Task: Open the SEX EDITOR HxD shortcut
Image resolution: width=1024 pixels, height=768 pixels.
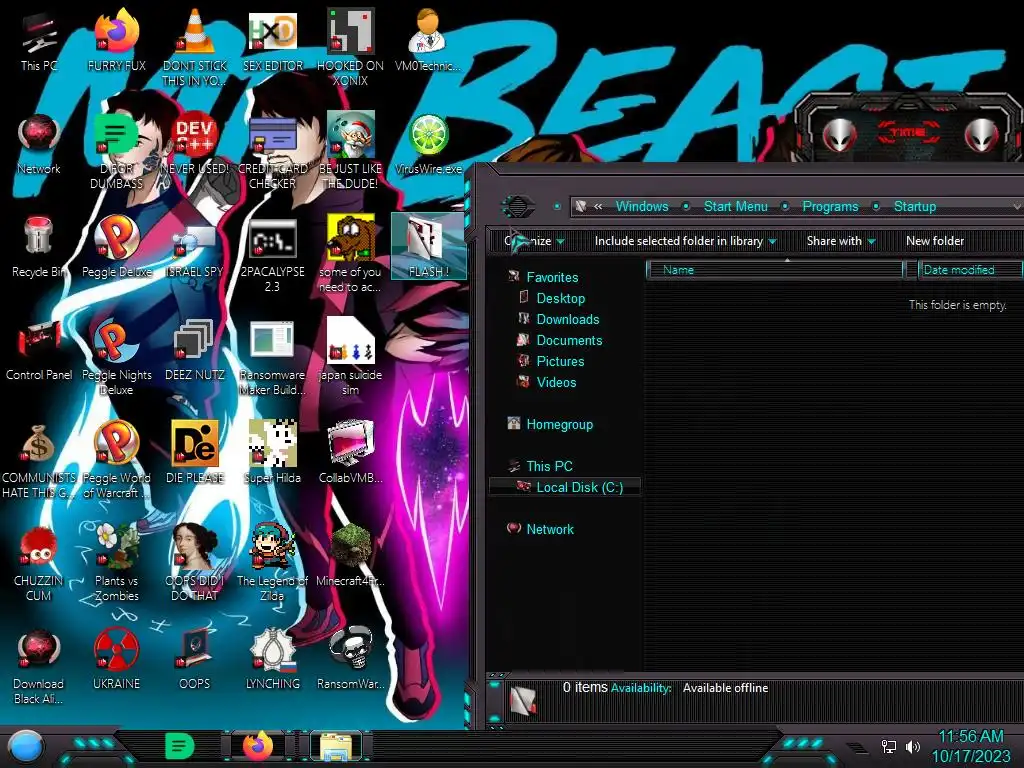Action: pos(273,40)
